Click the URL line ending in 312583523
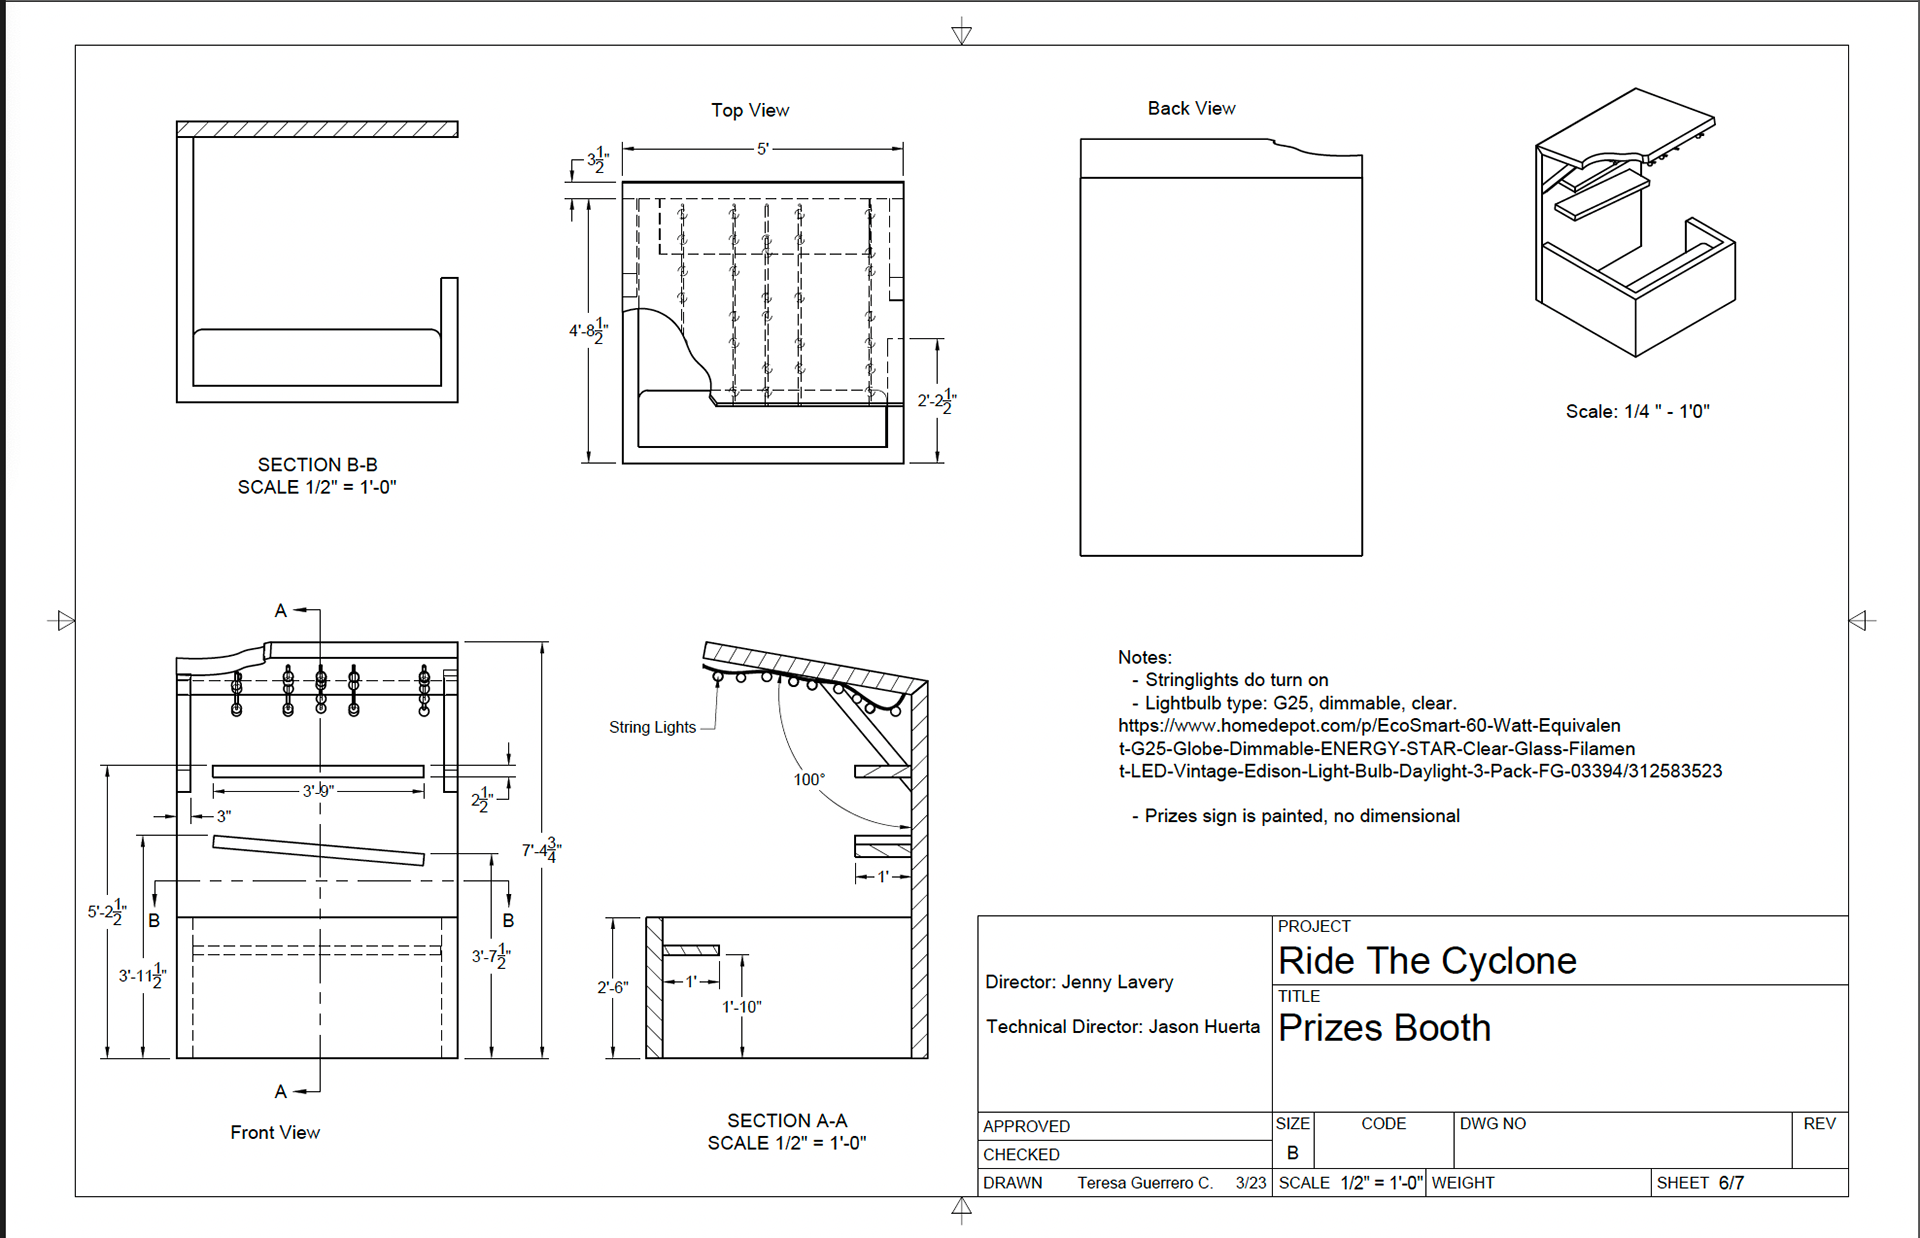The image size is (1920, 1238). point(1420,771)
